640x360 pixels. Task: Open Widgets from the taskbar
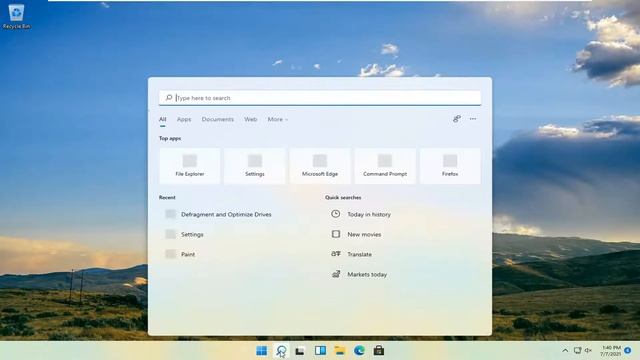click(x=320, y=351)
